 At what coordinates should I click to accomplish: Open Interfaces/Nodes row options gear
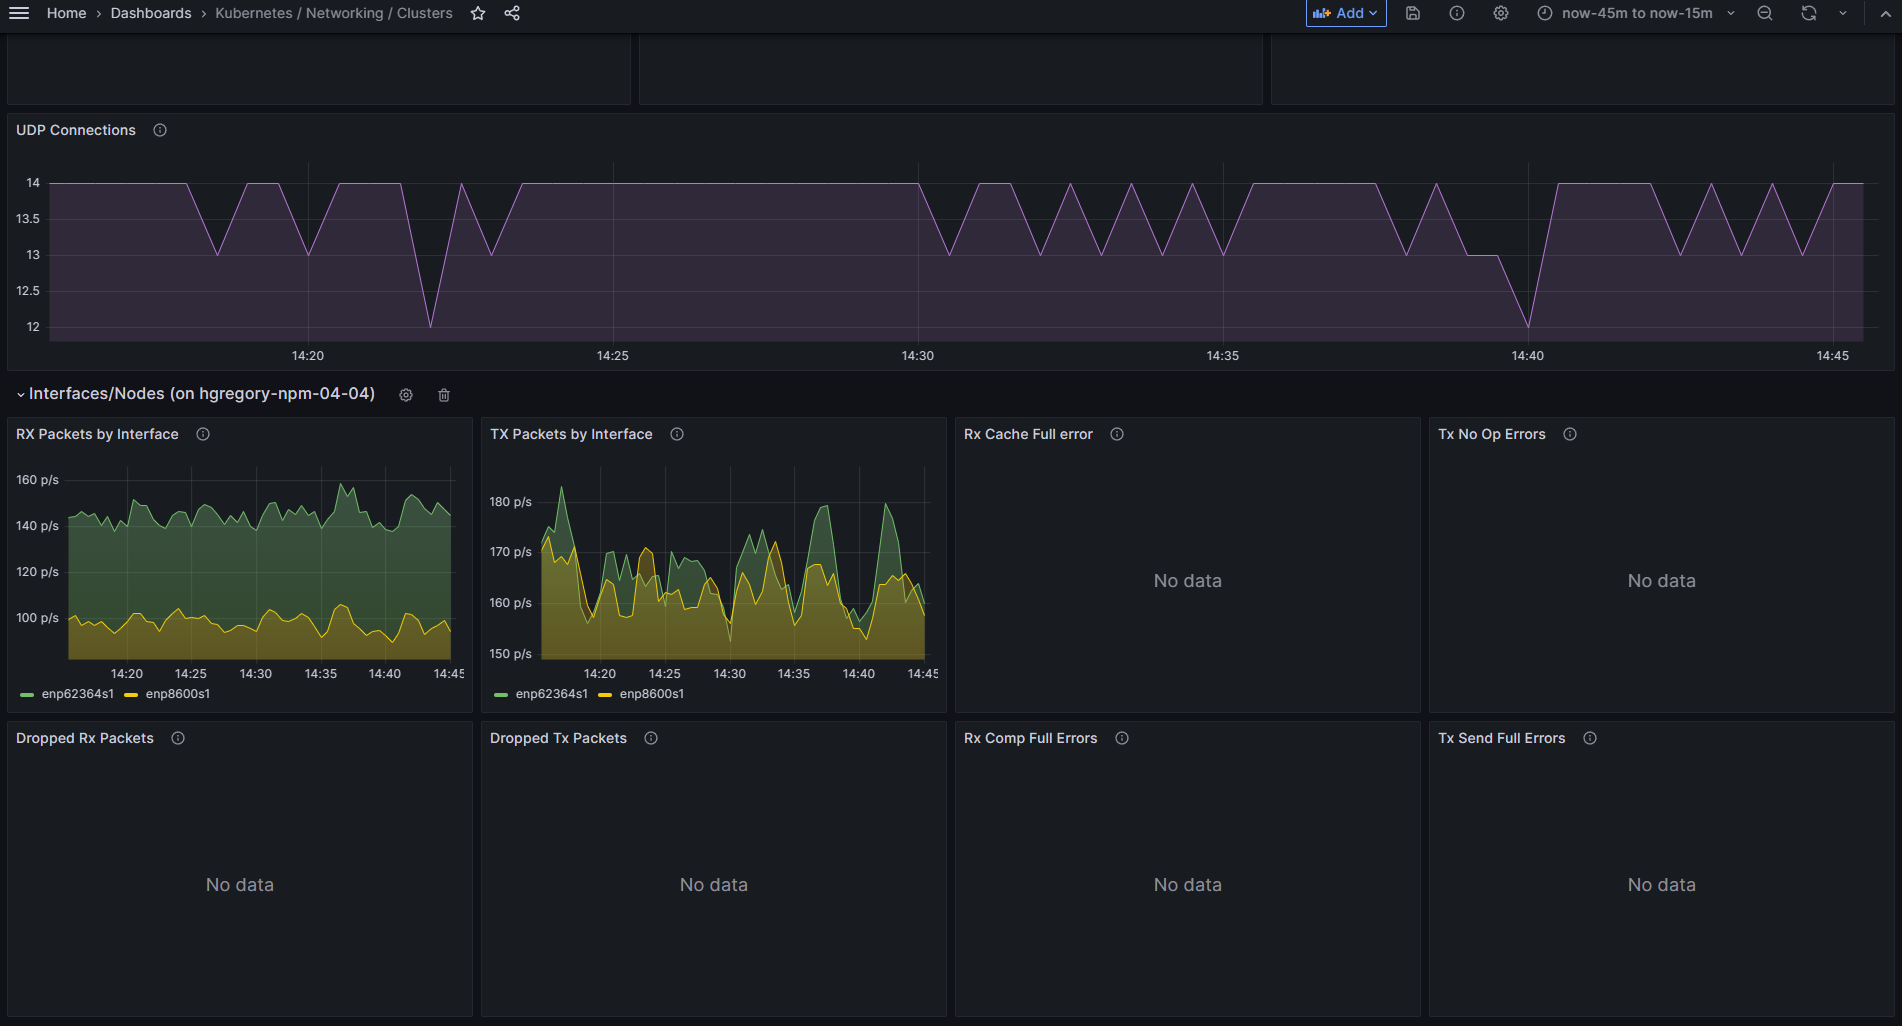406,395
